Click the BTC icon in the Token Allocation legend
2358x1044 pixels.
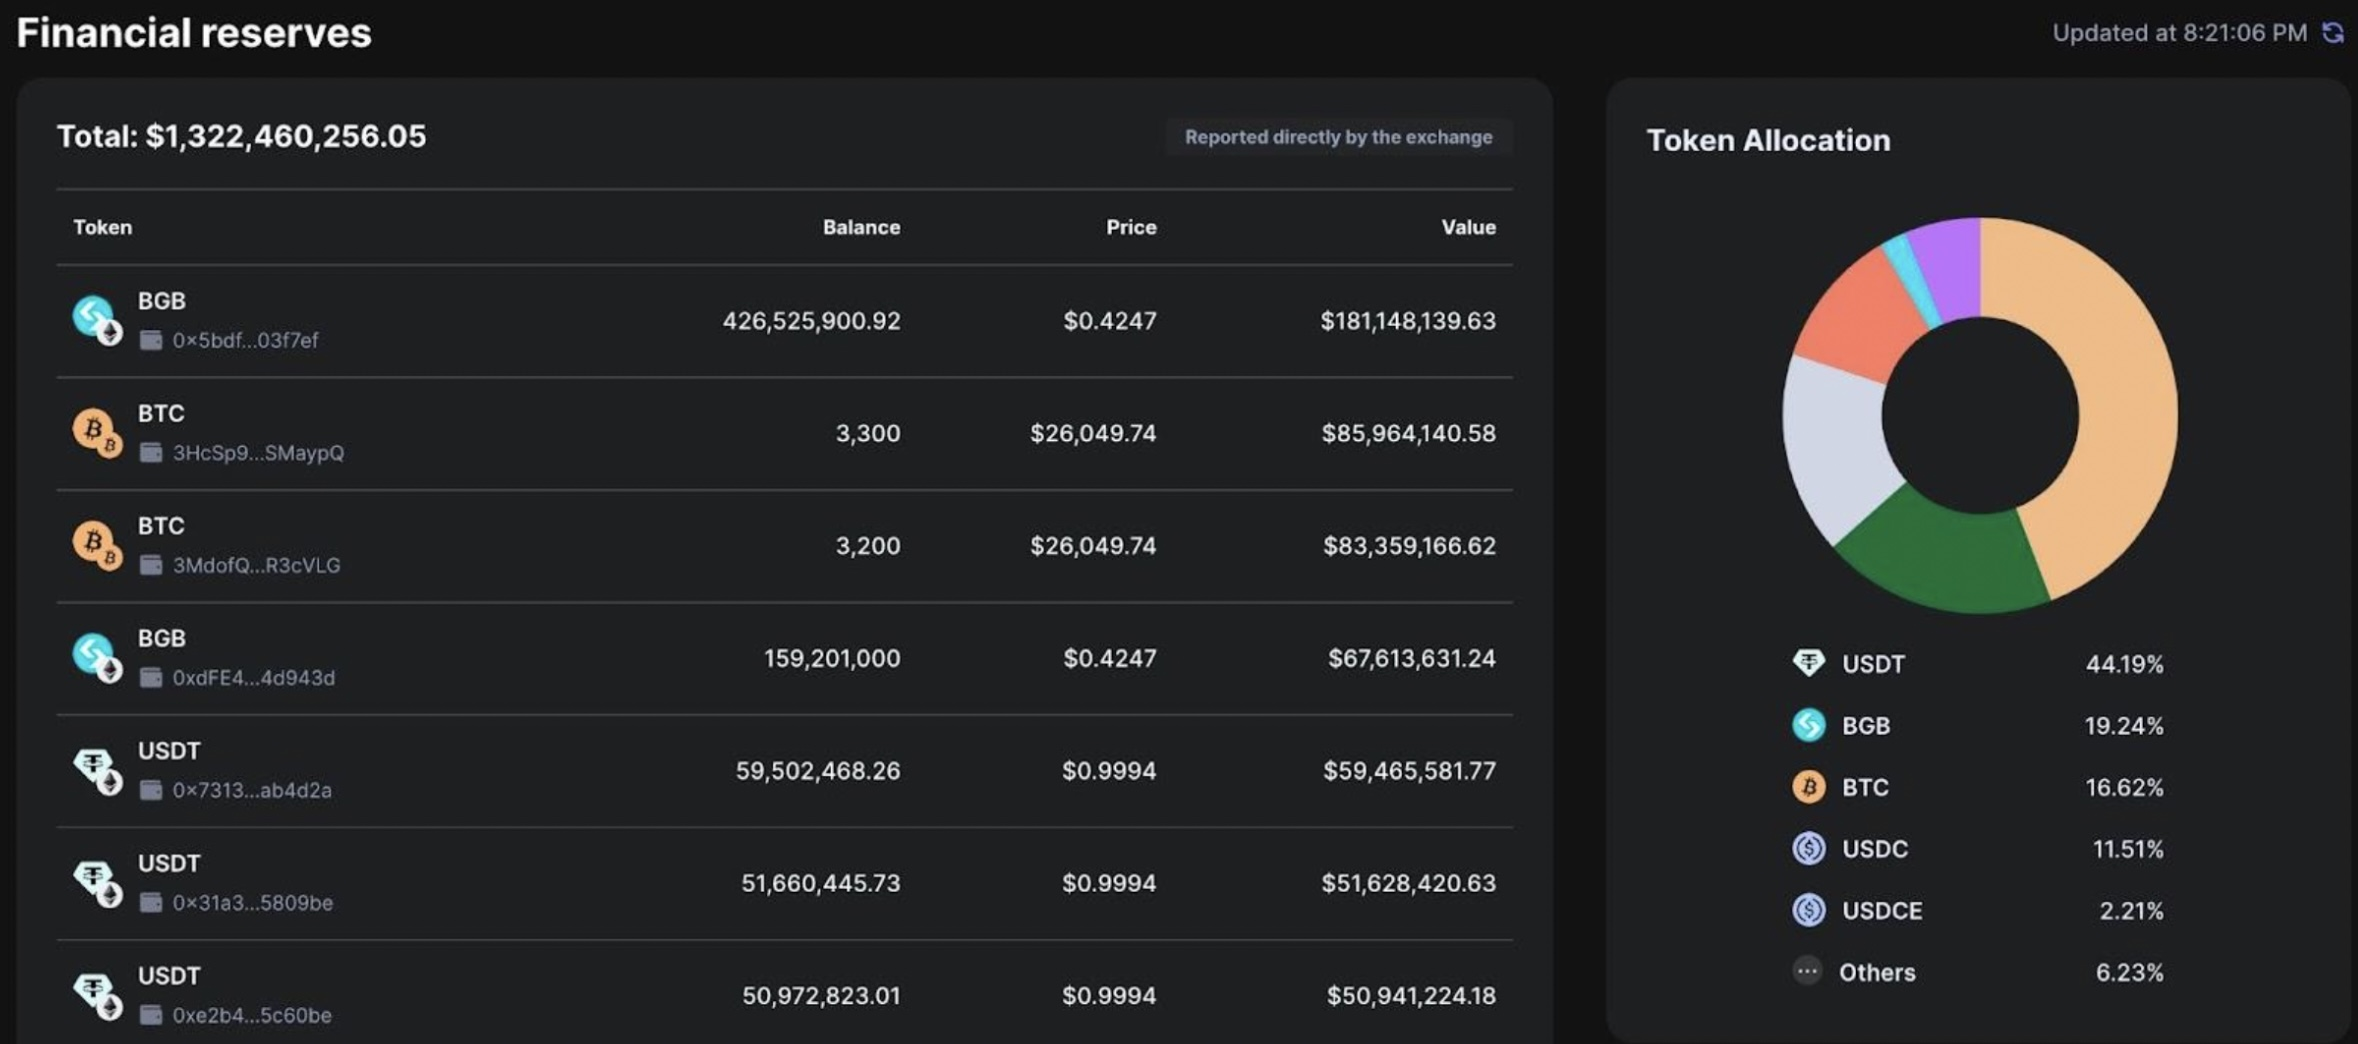pyautogui.click(x=1808, y=787)
